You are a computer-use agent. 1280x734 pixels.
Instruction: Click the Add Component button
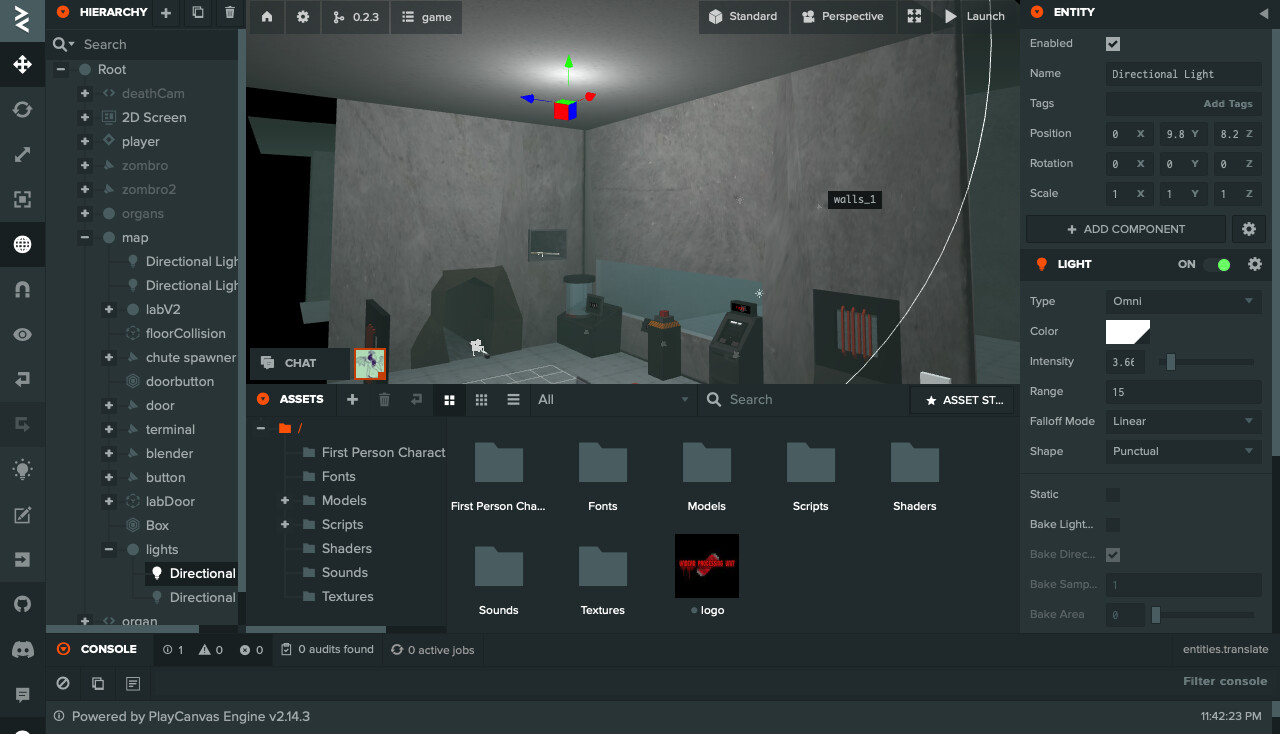coord(1125,229)
